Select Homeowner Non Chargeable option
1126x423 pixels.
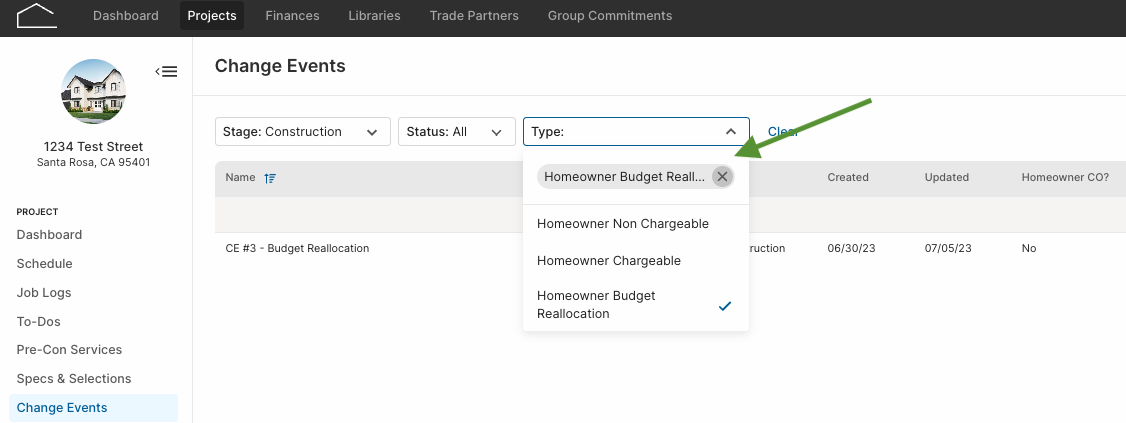tap(636, 224)
